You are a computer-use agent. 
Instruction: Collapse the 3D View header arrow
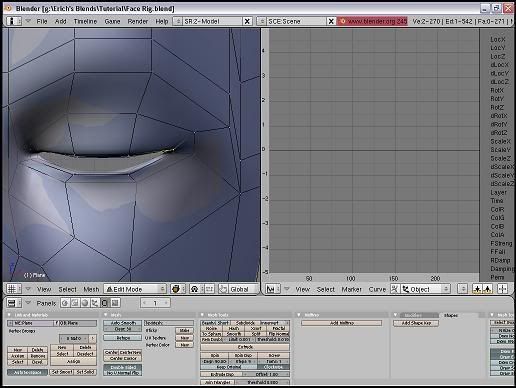[x=28, y=289]
